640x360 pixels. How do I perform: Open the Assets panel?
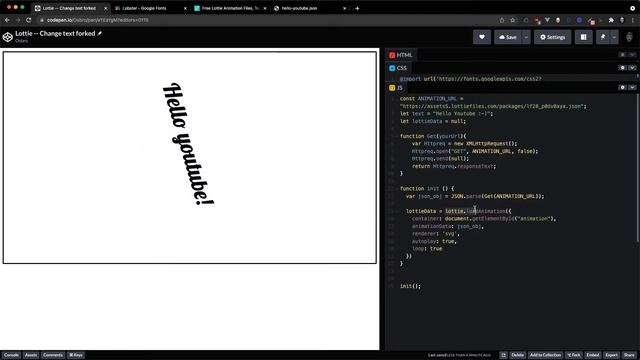click(31, 355)
